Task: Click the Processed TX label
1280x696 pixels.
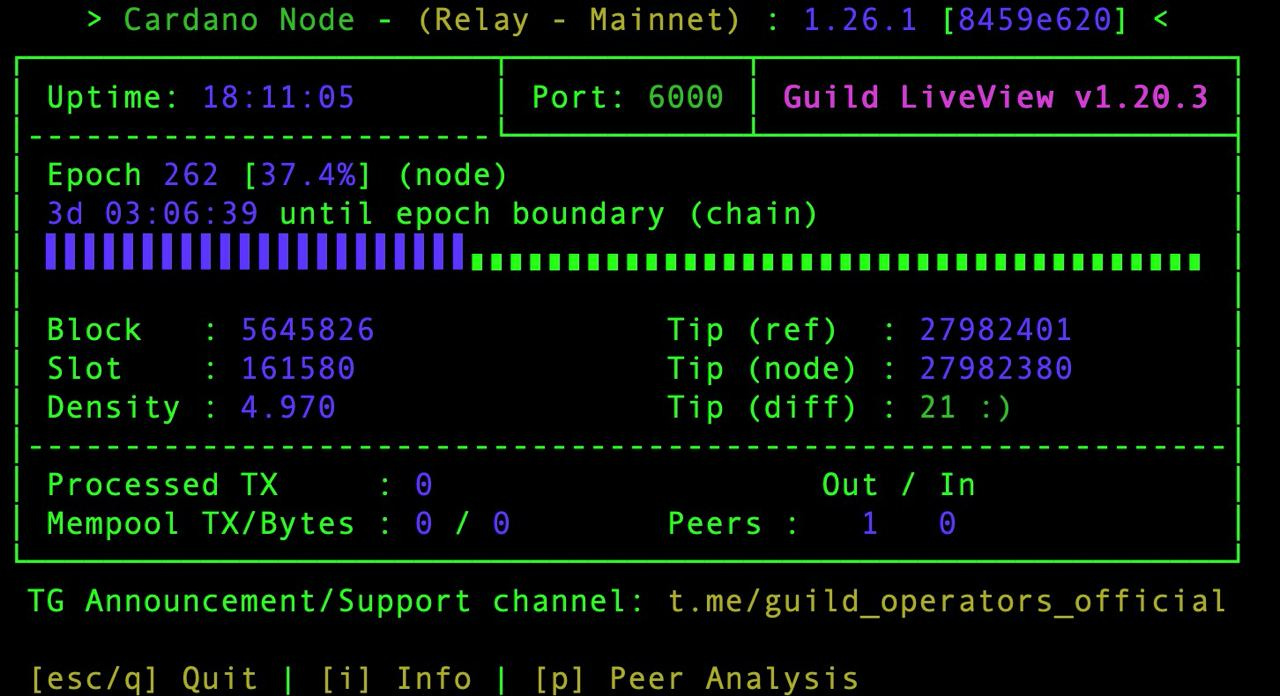Action: (163, 485)
